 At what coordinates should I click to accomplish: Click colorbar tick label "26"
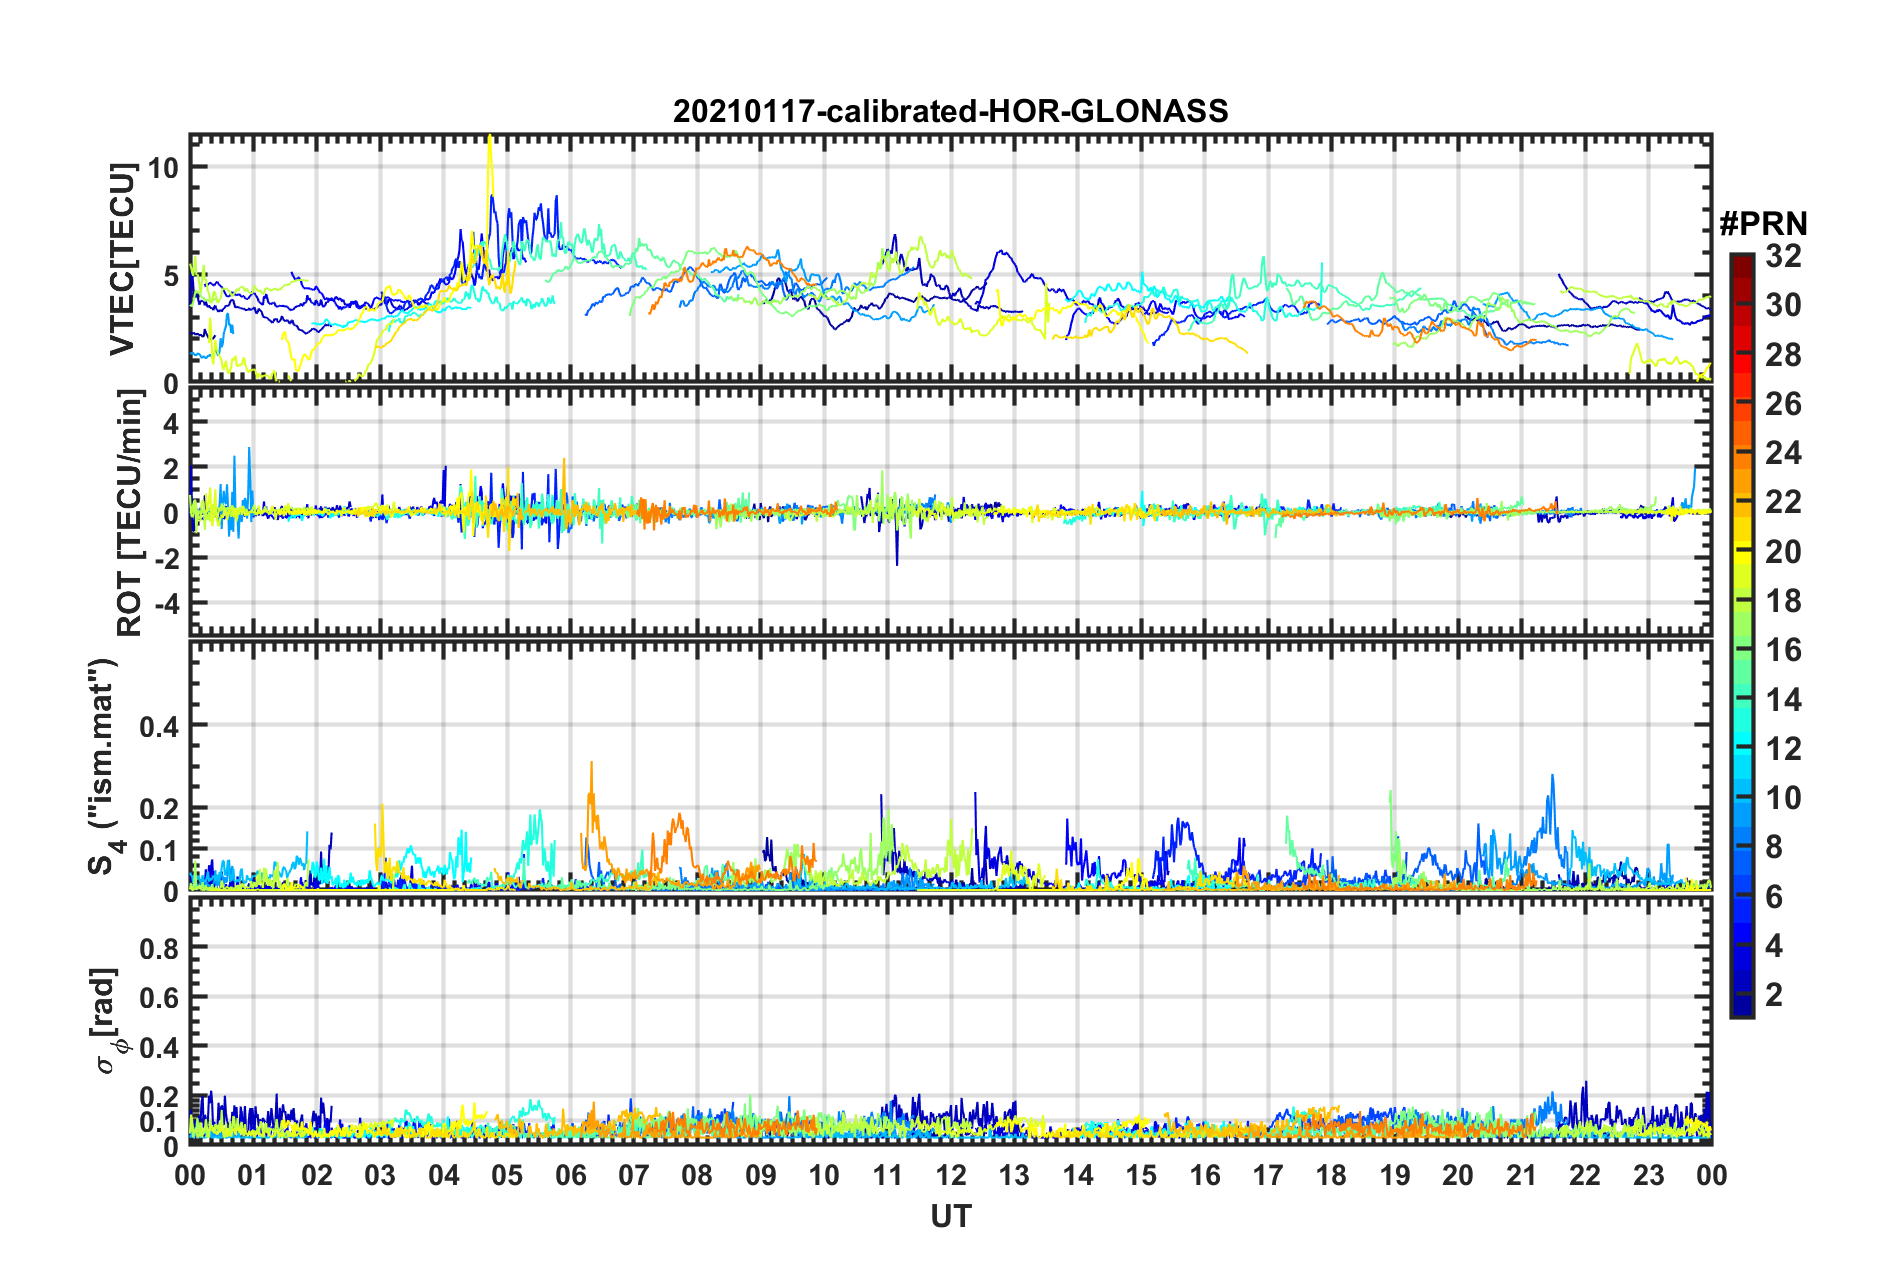click(x=1783, y=404)
